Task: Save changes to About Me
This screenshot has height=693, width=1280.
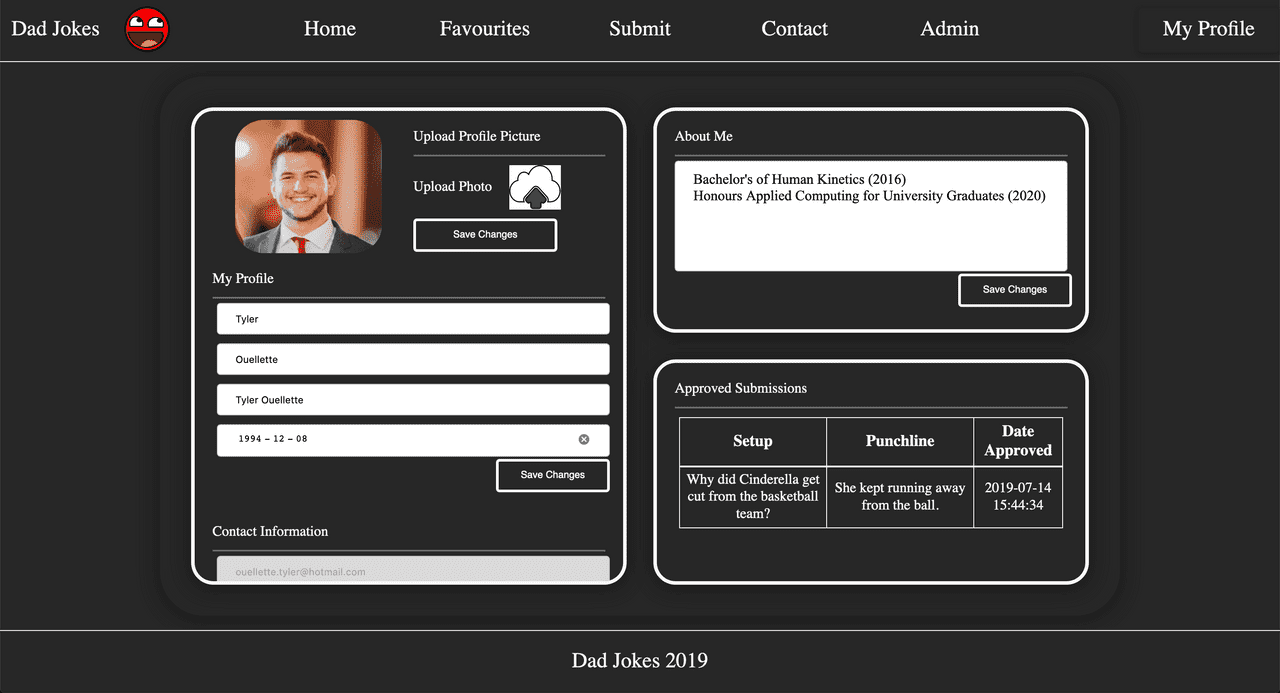Action: [x=1014, y=290]
